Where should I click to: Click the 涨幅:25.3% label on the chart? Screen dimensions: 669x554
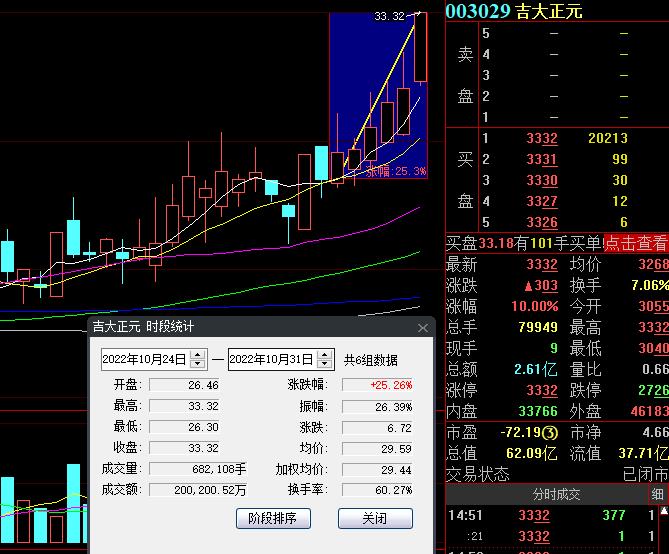click(x=396, y=171)
